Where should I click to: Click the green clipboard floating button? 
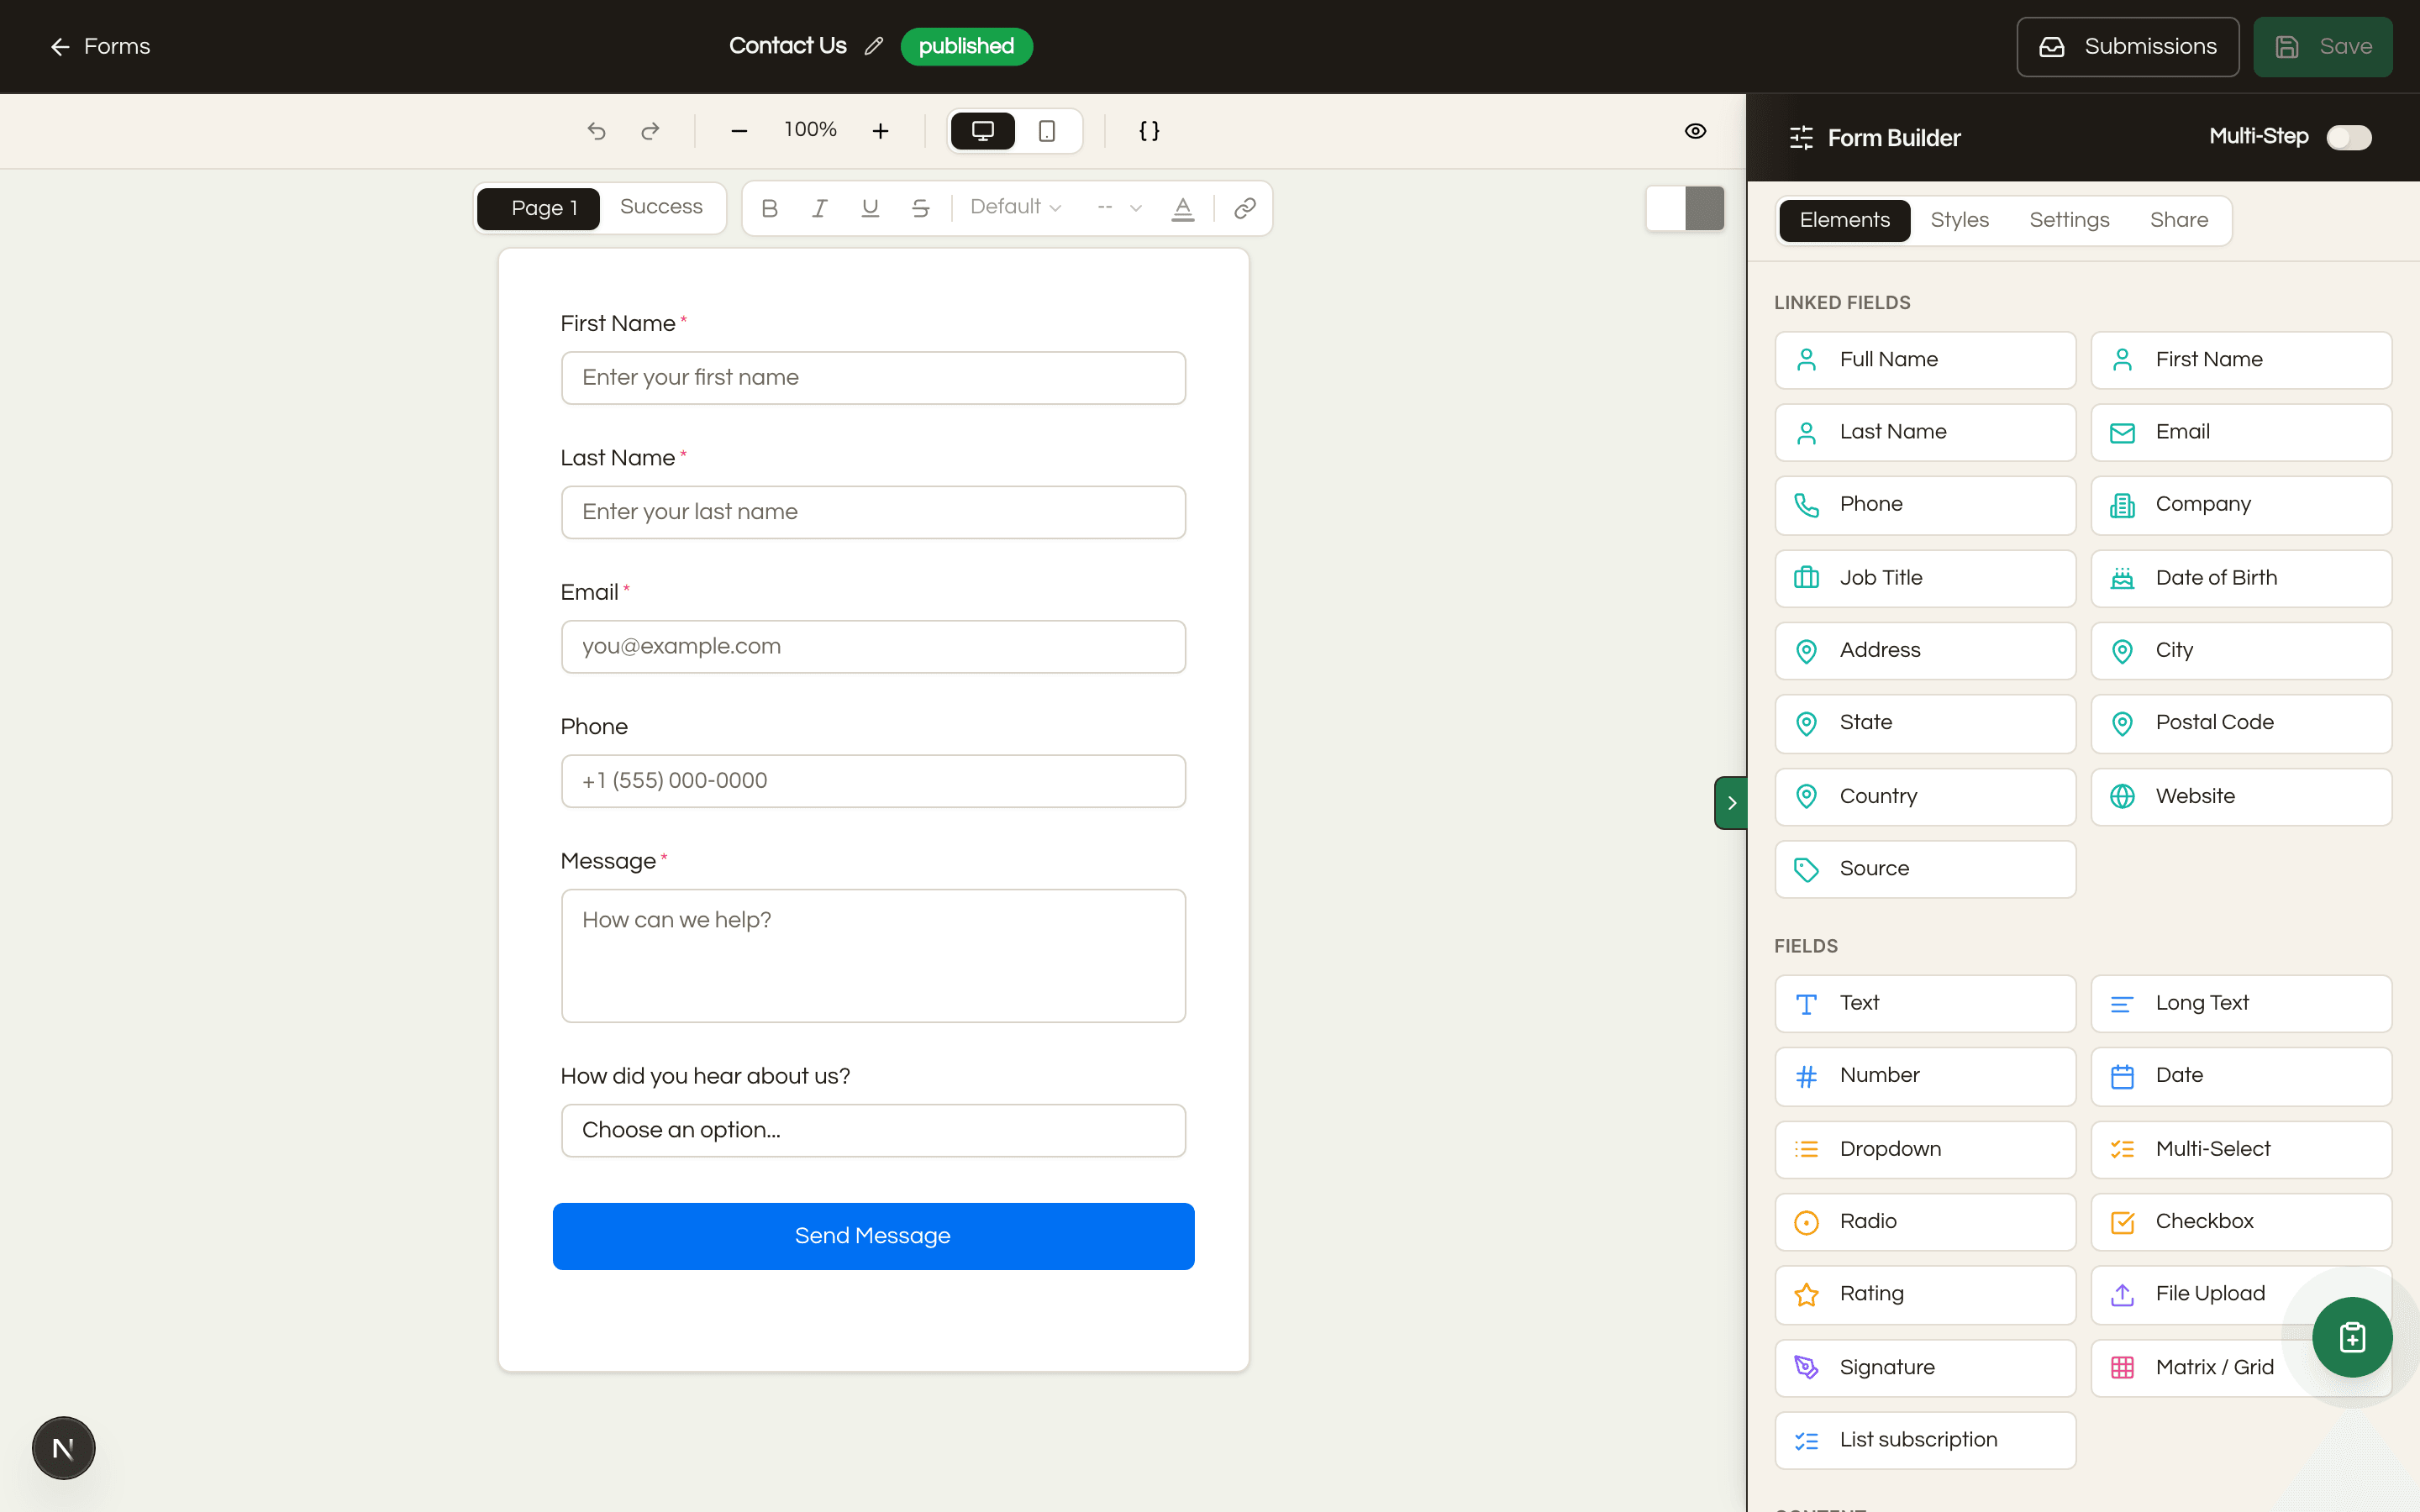click(2352, 1337)
